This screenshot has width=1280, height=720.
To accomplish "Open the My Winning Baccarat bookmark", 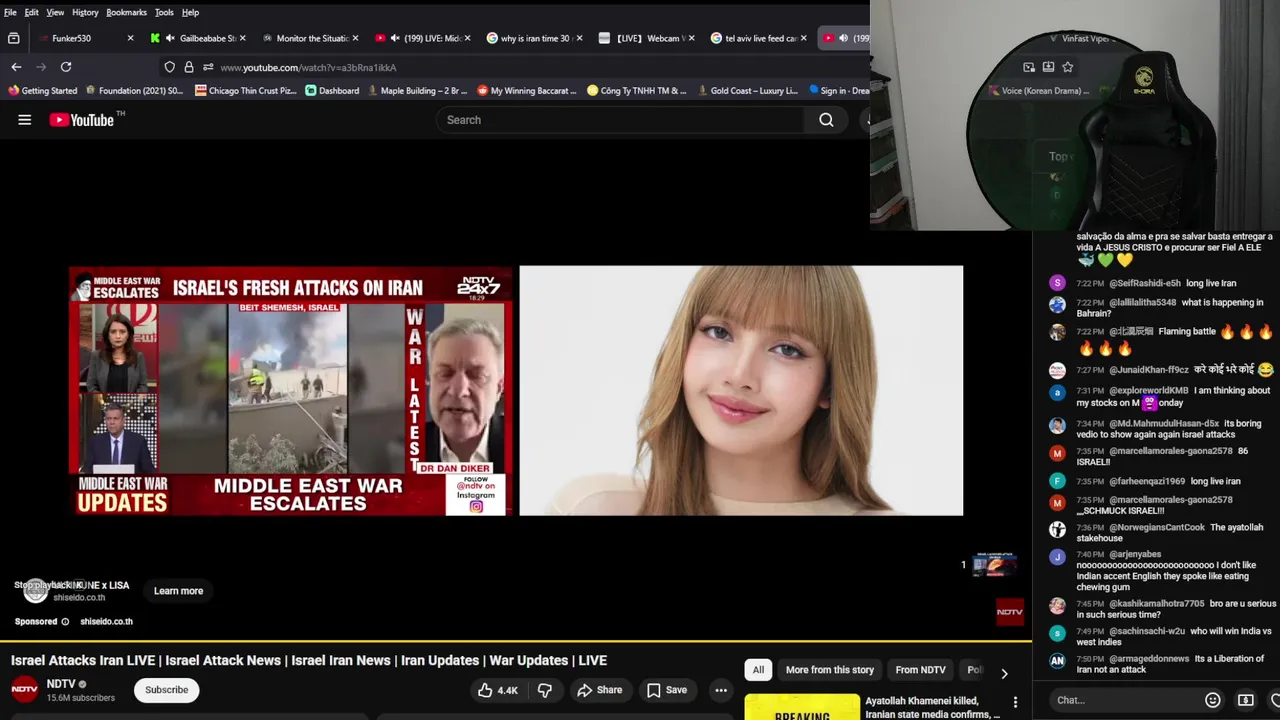I will pyautogui.click(x=527, y=90).
